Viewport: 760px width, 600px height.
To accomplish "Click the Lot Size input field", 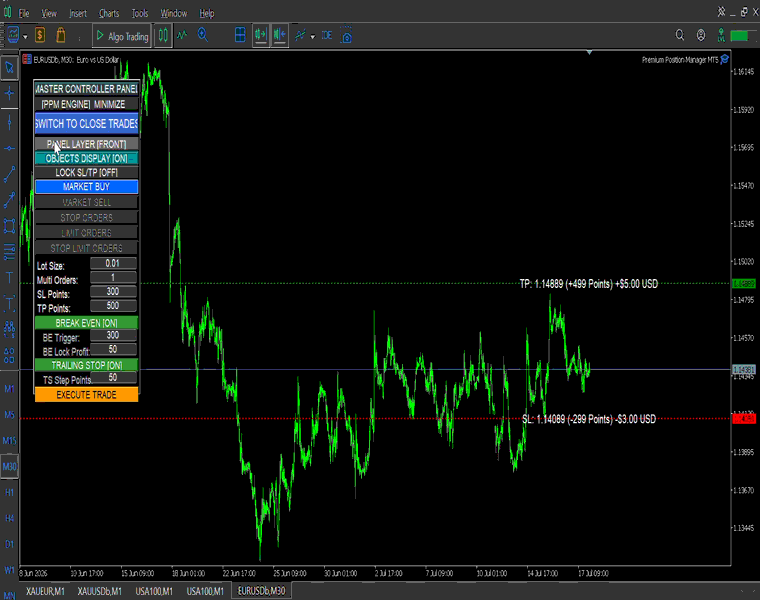I will pyautogui.click(x=113, y=263).
